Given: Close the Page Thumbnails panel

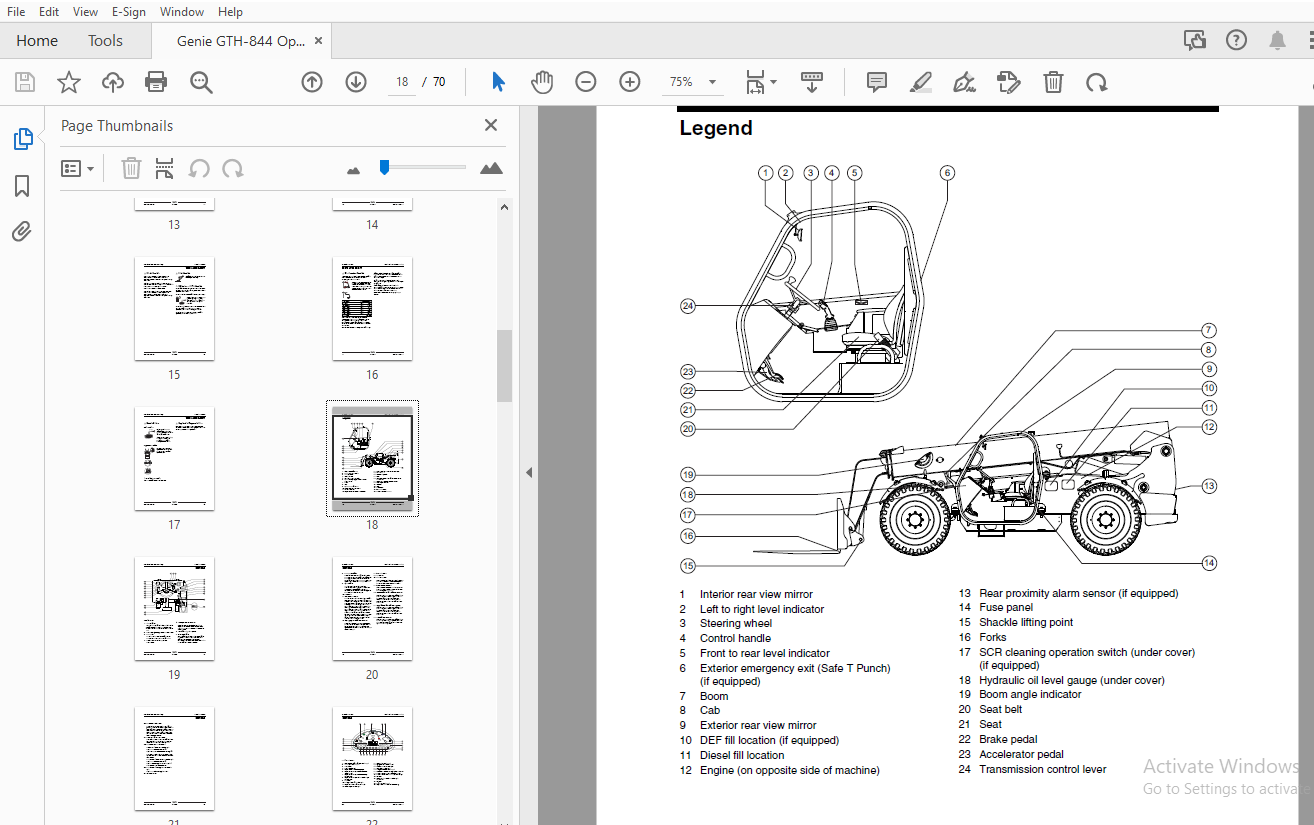Looking at the screenshot, I should tap(491, 125).
